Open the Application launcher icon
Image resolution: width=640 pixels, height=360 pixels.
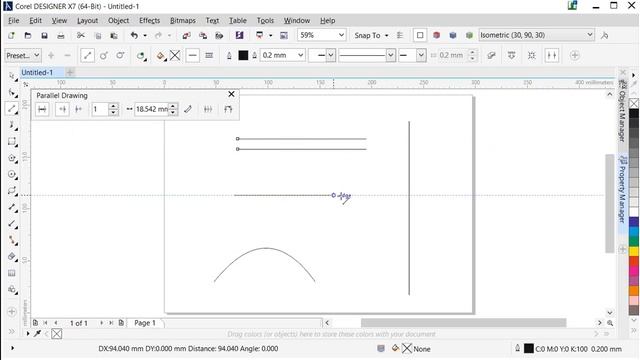point(260,36)
